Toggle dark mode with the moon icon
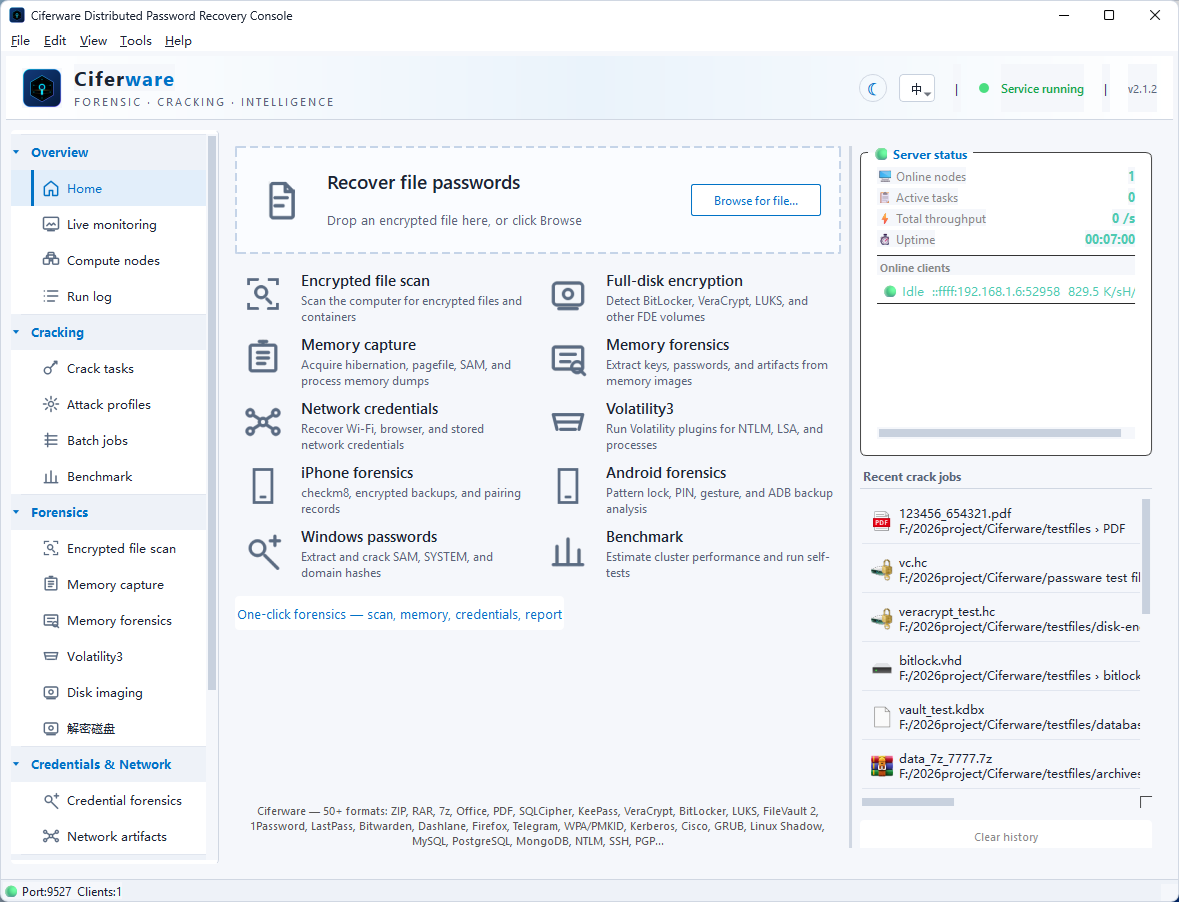The height and width of the screenshot is (902, 1179). point(873,89)
